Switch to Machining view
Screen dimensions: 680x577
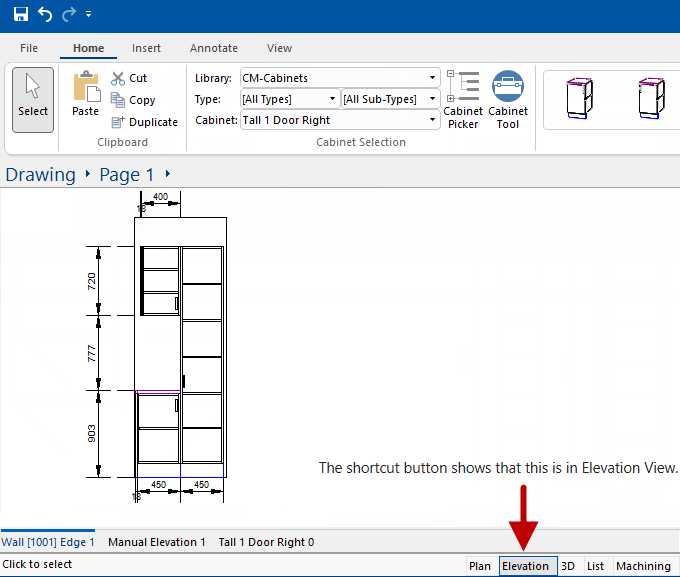click(x=643, y=566)
